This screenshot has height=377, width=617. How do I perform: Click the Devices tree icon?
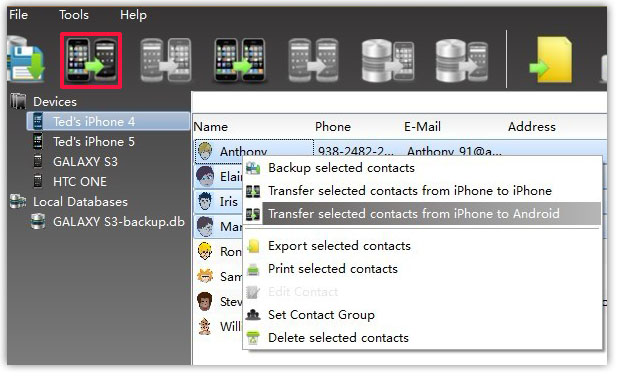(18, 101)
